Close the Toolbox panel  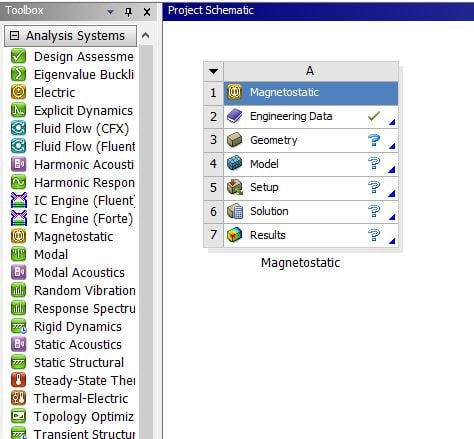pyautogui.click(x=147, y=12)
